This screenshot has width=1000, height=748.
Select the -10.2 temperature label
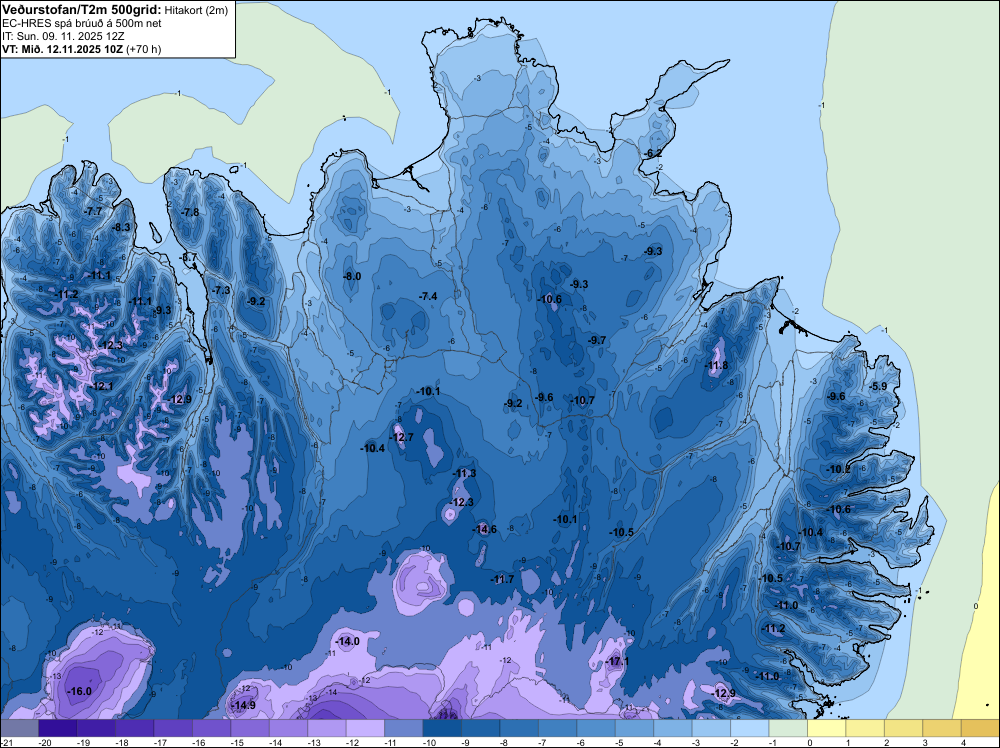pyautogui.click(x=839, y=469)
